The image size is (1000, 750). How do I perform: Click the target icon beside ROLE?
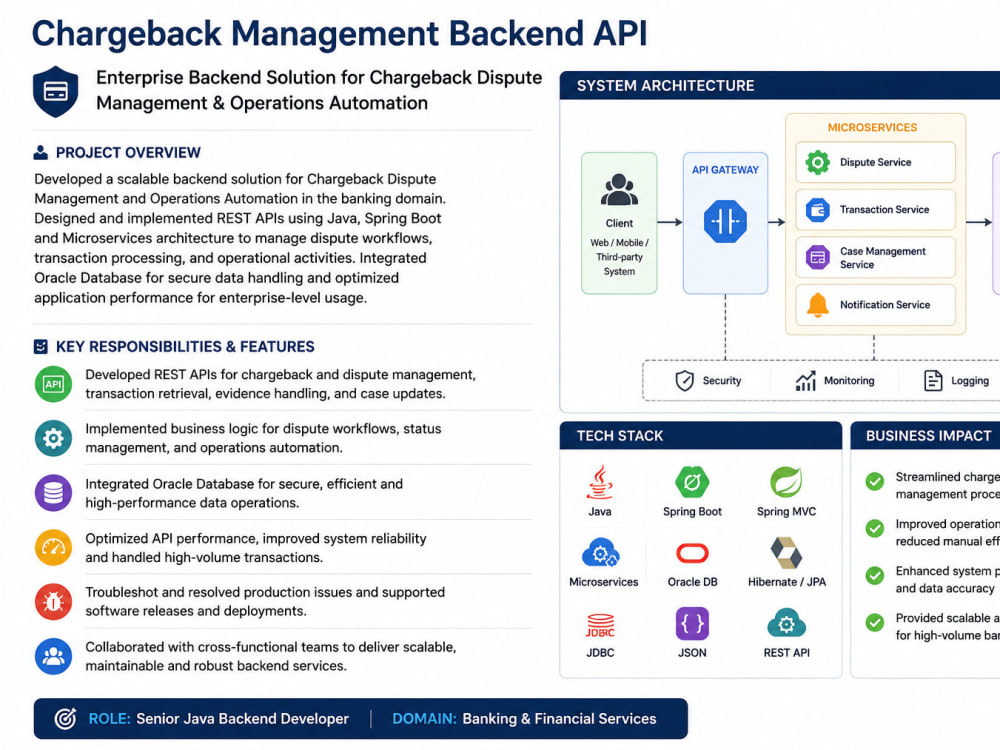tap(66, 719)
